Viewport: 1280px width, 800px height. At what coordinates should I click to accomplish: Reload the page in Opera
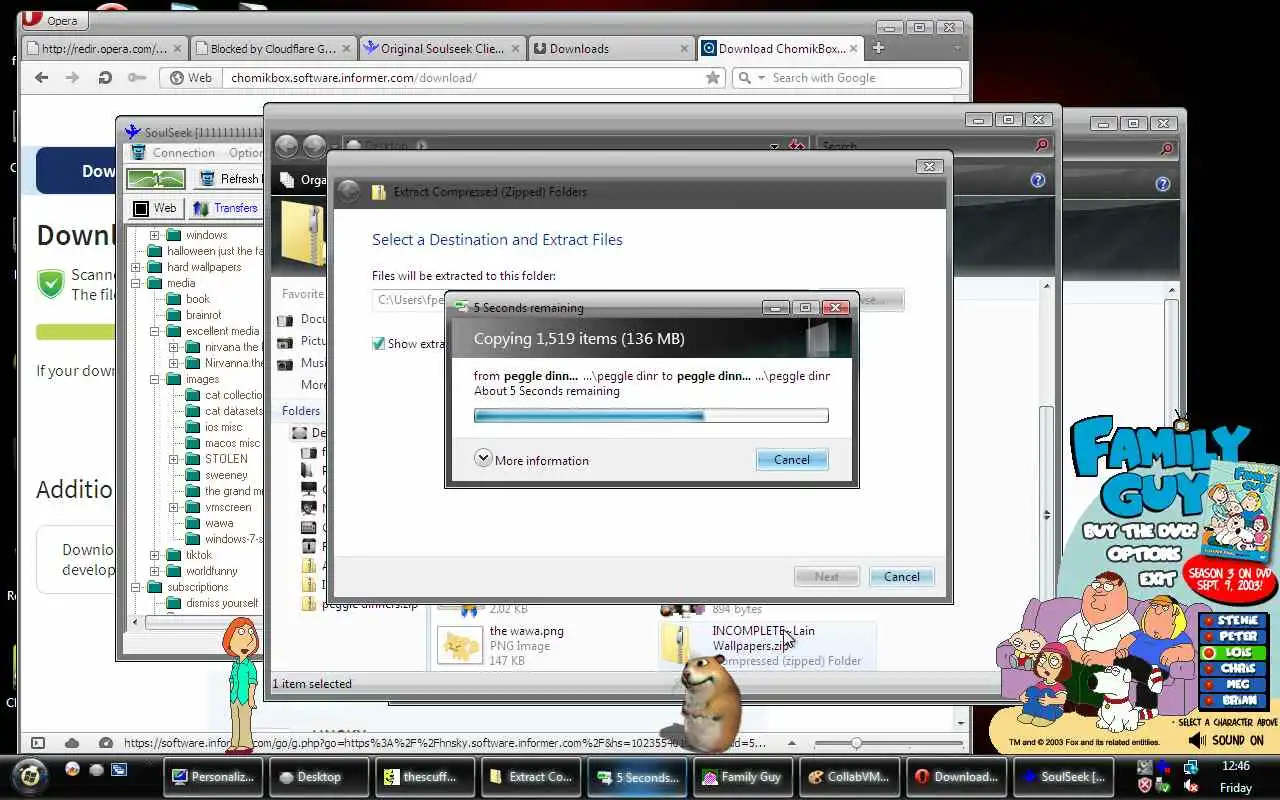coord(105,77)
